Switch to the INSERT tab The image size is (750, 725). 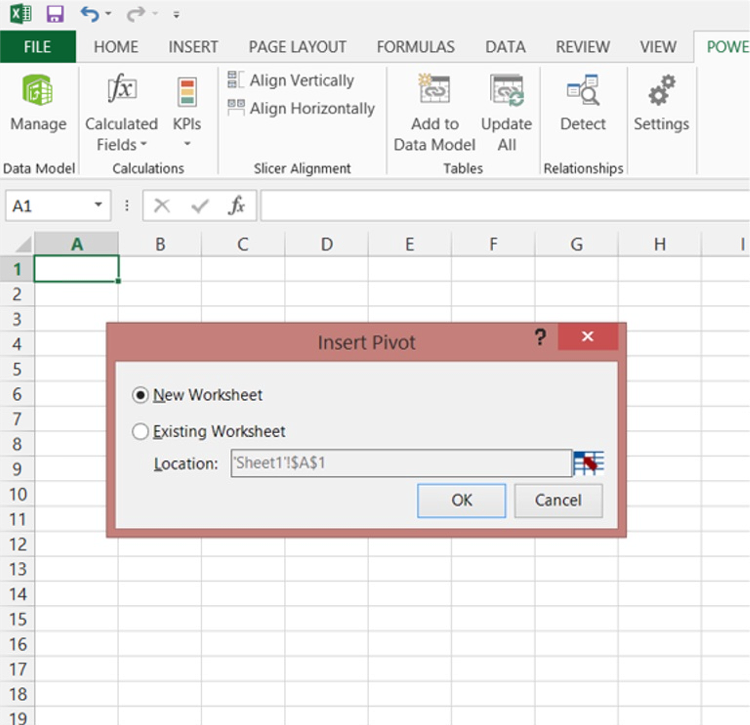[193, 47]
